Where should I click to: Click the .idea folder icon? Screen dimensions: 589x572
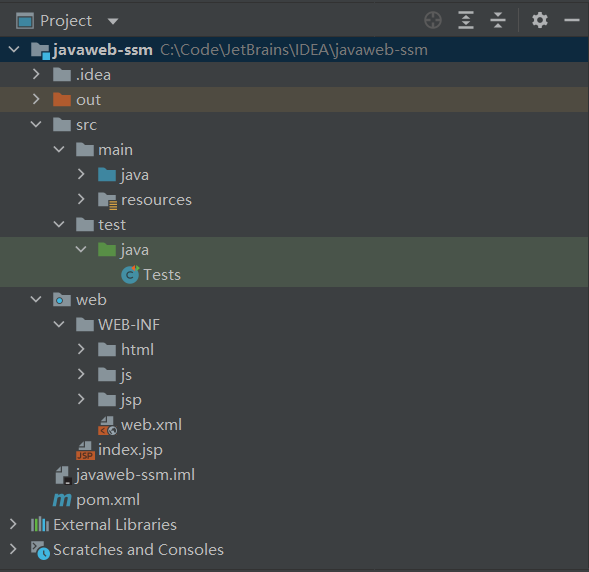(x=62, y=74)
